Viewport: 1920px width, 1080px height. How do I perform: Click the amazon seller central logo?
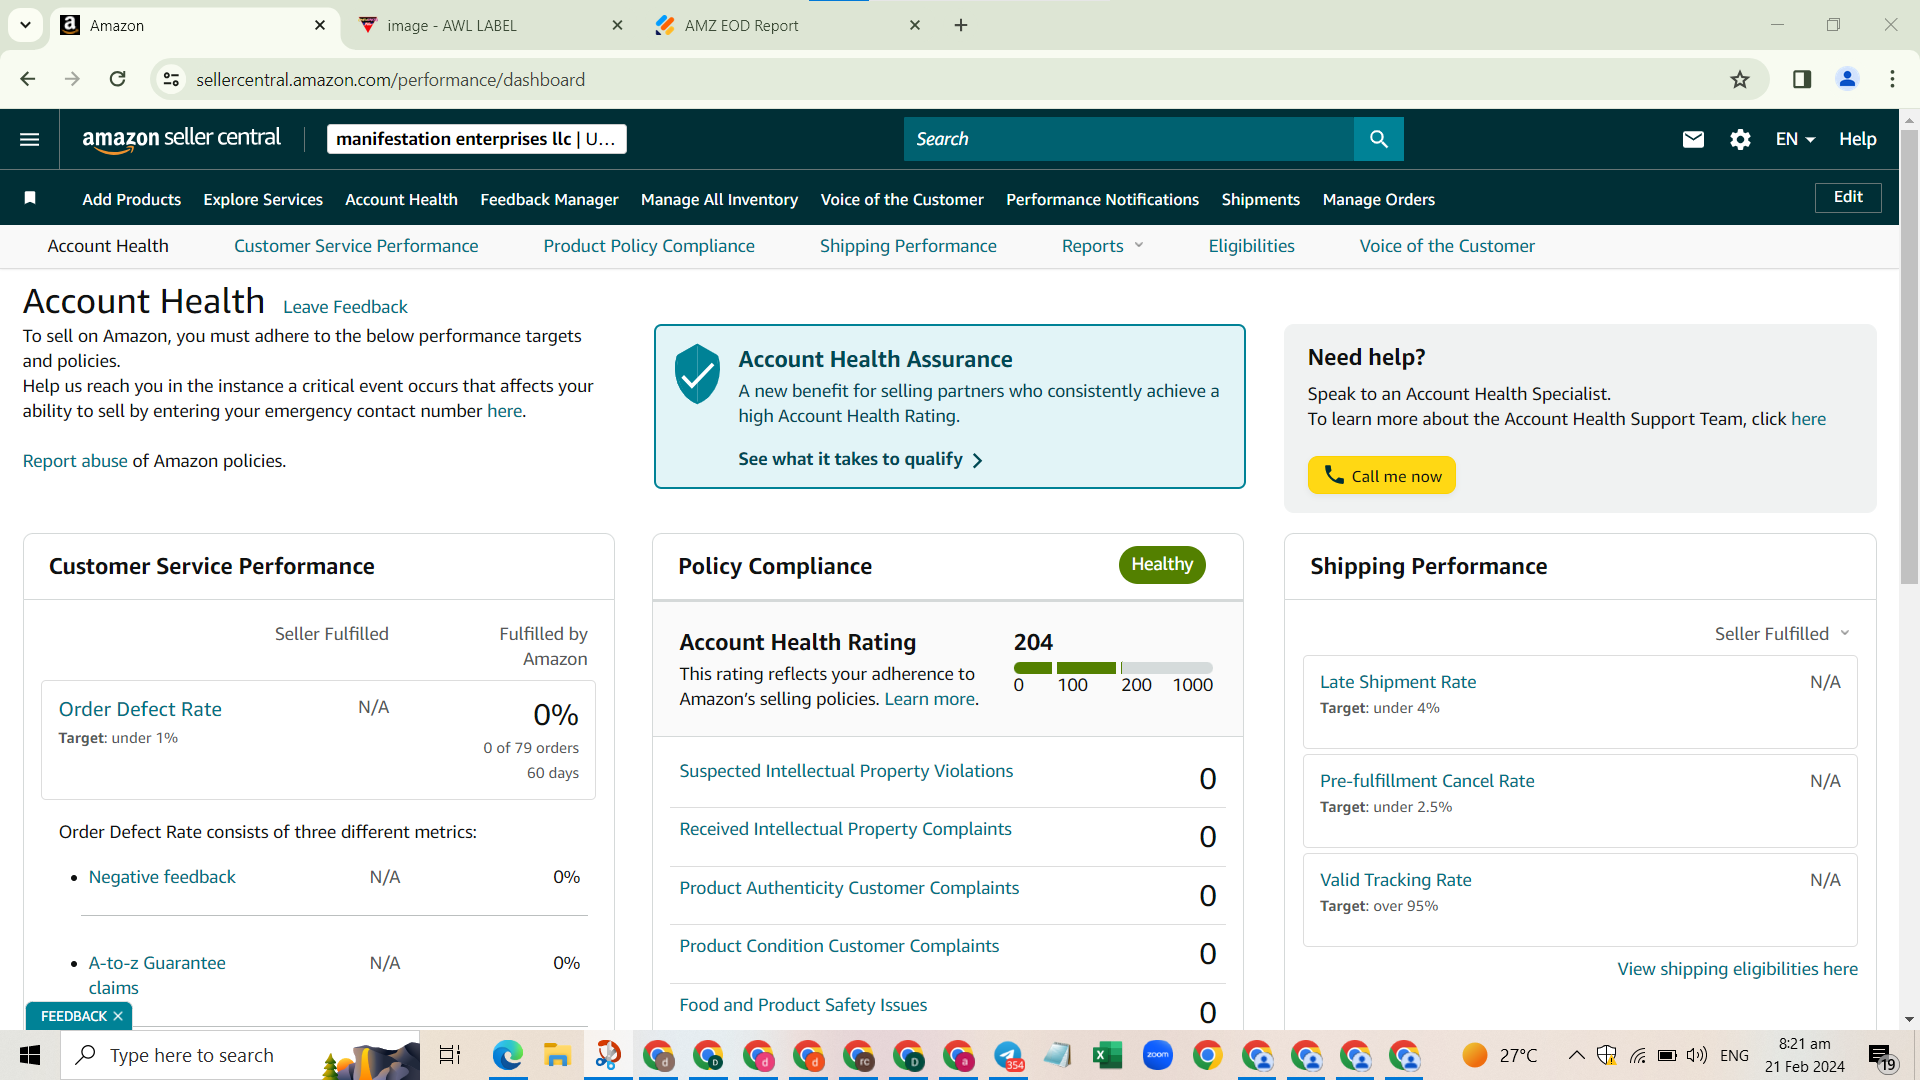click(181, 139)
